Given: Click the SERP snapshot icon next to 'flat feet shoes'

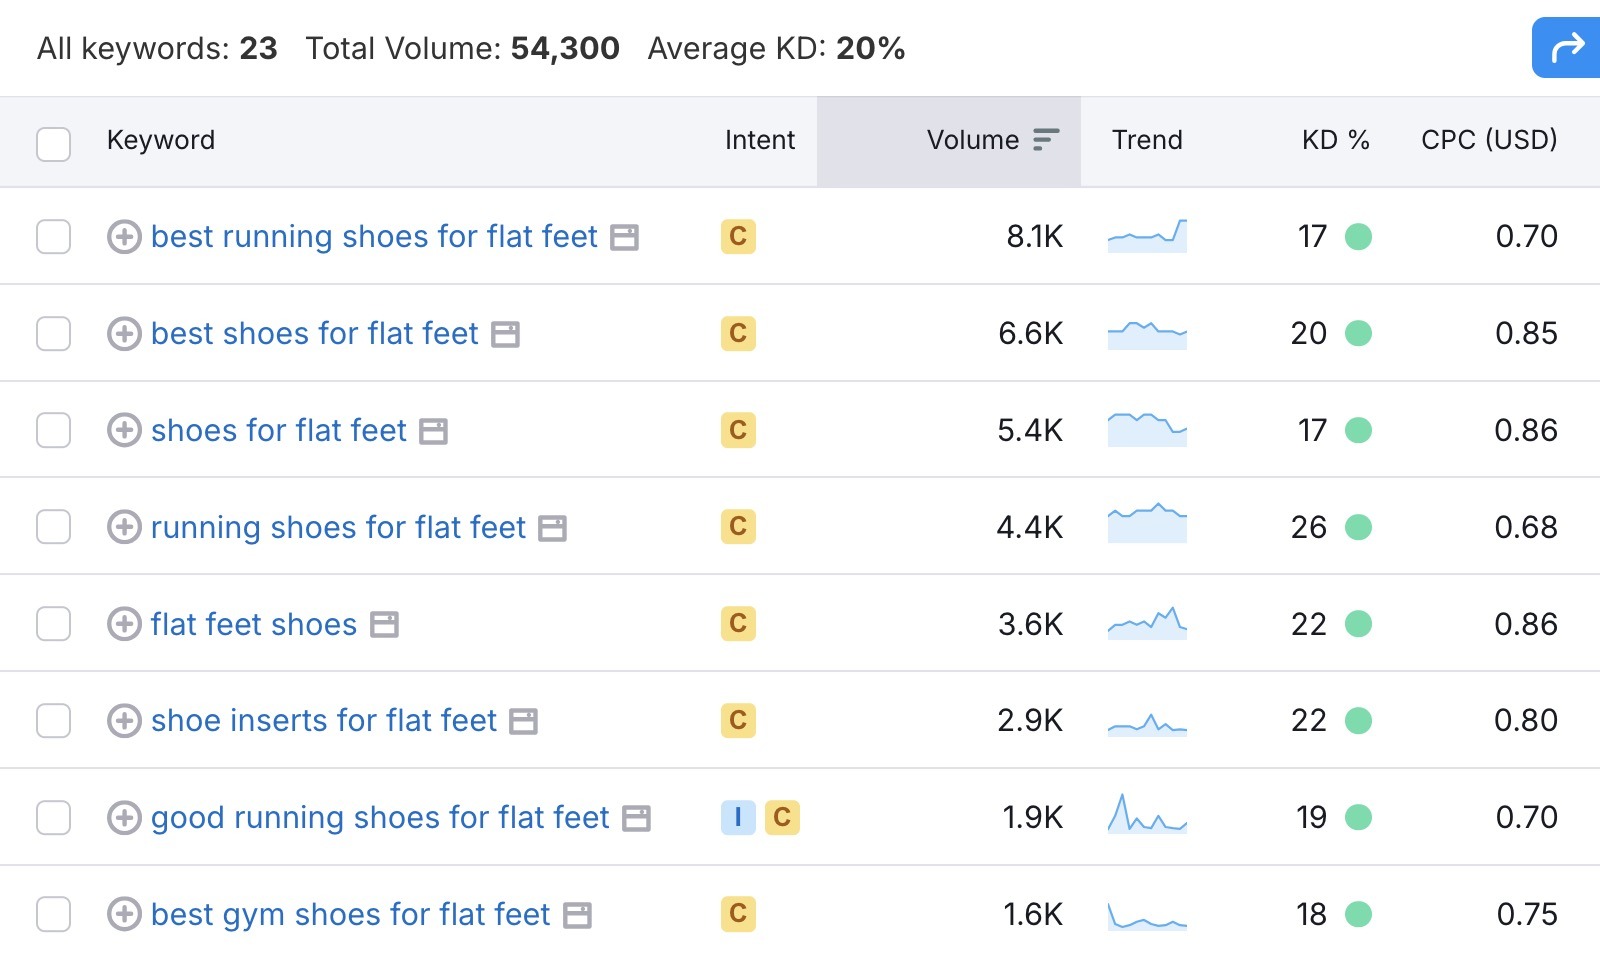Looking at the screenshot, I should tap(385, 623).
